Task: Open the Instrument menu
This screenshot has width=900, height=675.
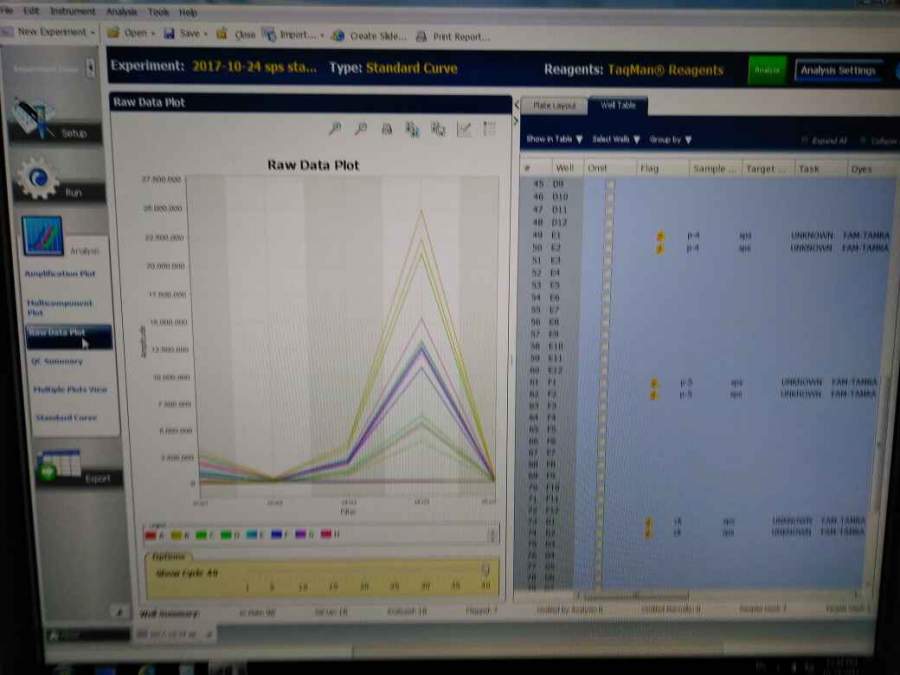Action: click(x=72, y=11)
